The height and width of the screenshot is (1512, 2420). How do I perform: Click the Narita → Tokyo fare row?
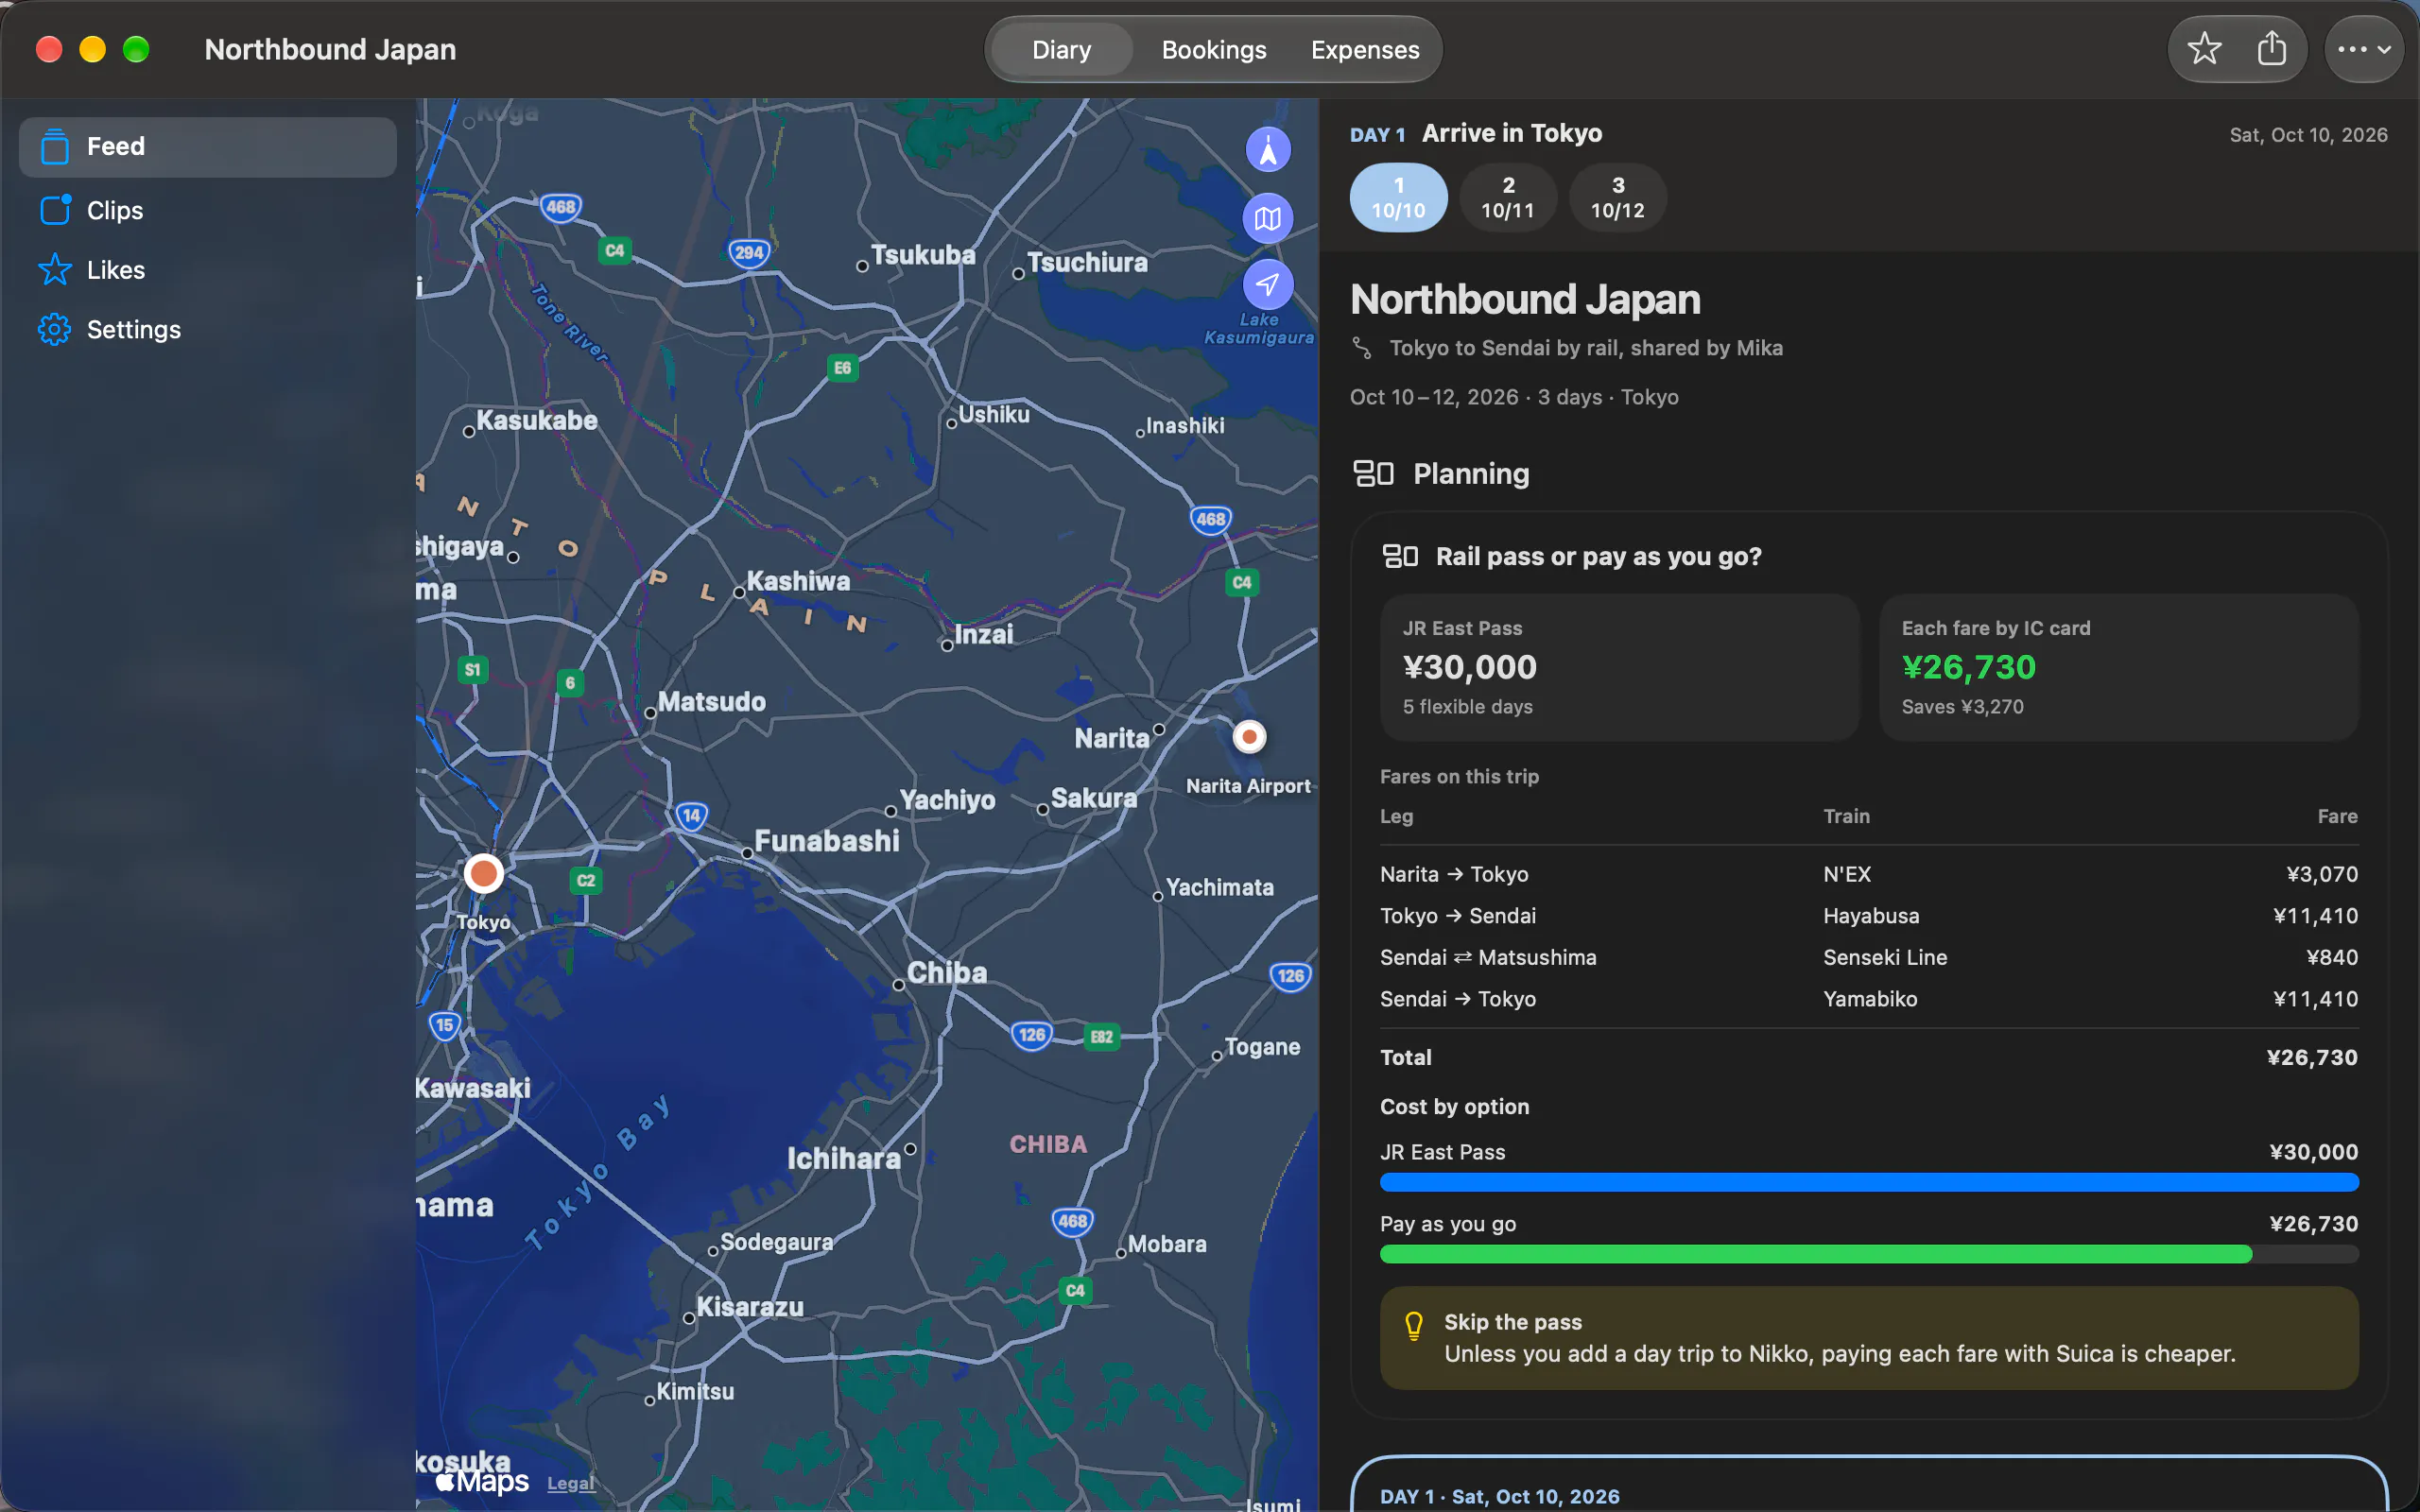[x=1869, y=874]
